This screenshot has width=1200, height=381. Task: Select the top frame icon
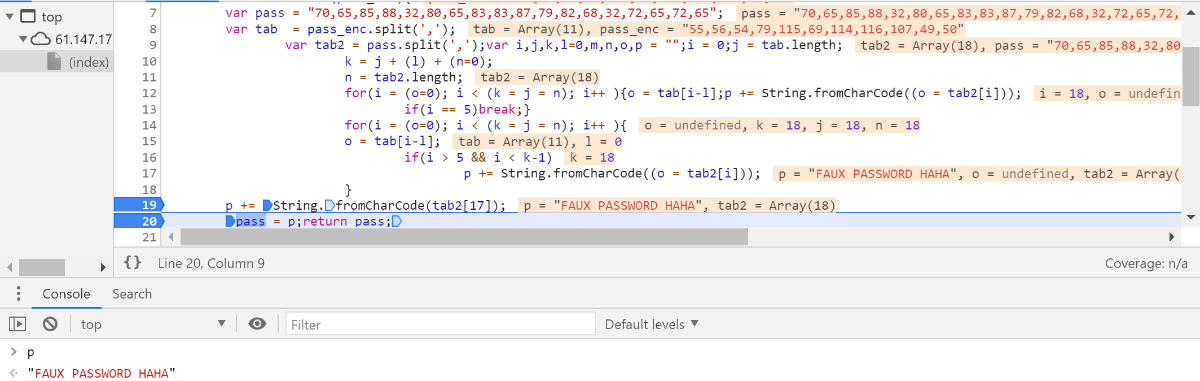[x=27, y=17]
